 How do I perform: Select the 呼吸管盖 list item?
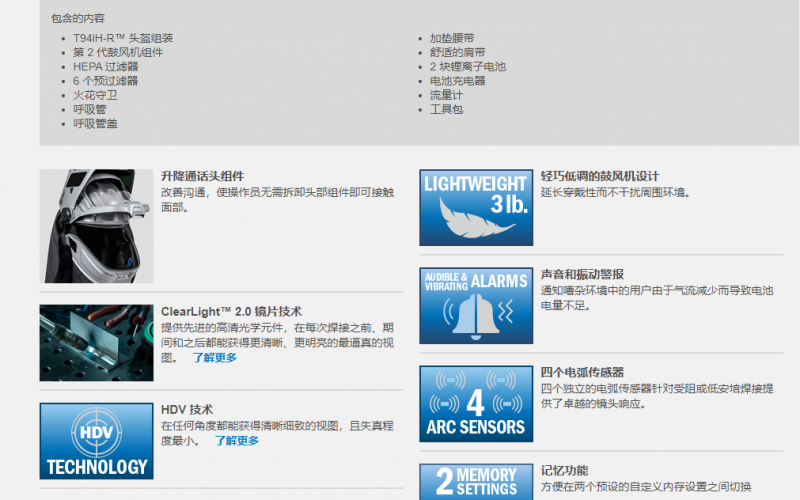(x=95, y=124)
